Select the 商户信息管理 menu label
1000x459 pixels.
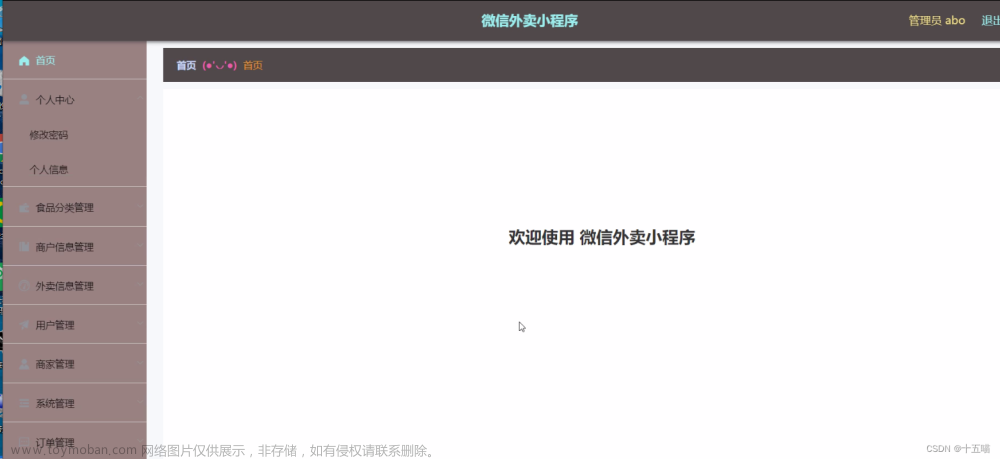[x=64, y=247]
